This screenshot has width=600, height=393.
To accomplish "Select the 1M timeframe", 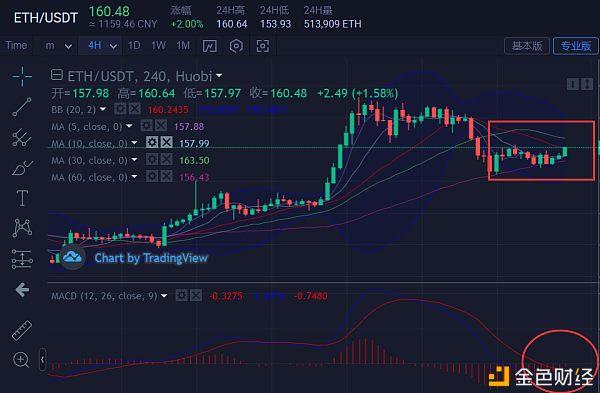I will tap(183, 46).
